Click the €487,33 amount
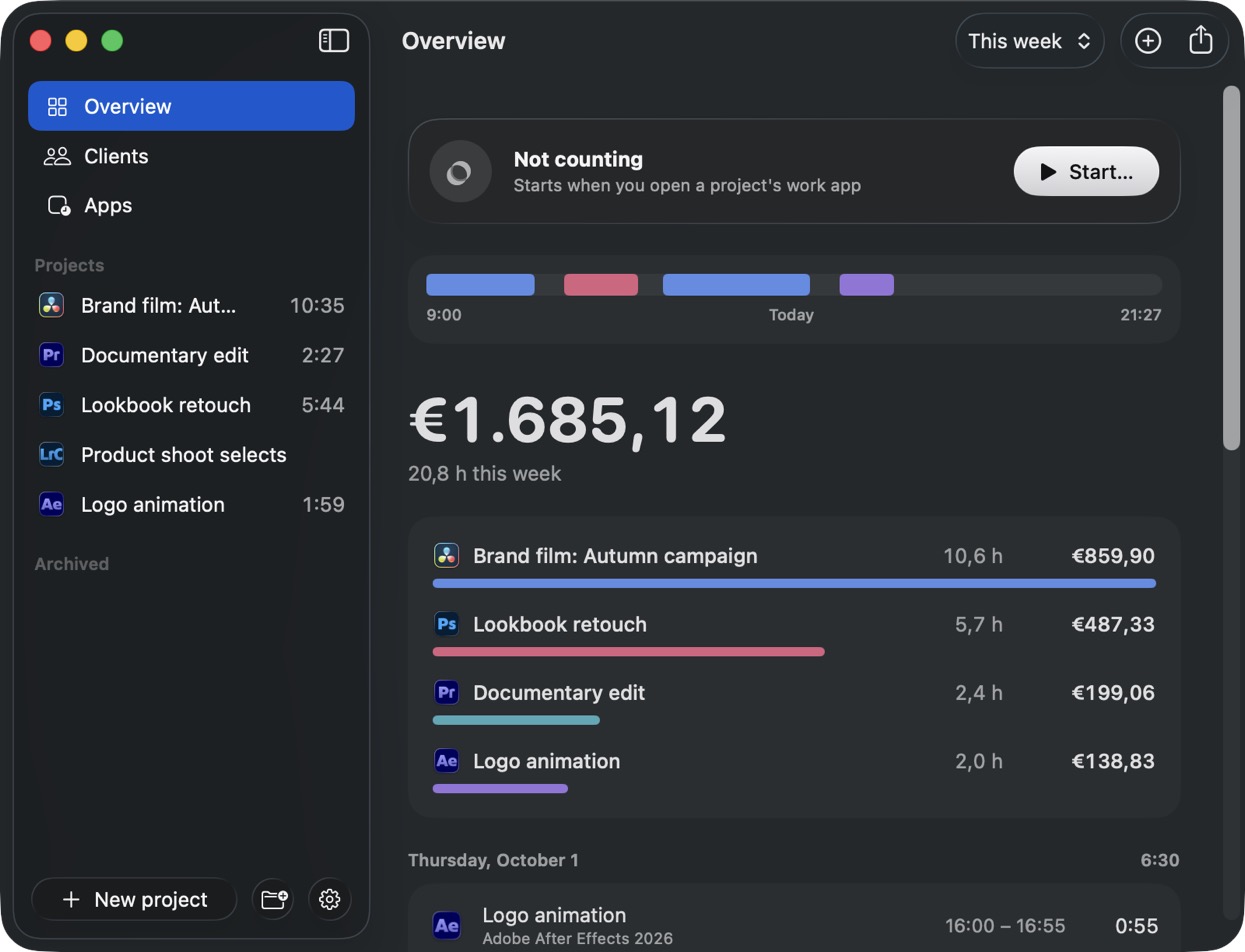This screenshot has height=952, width=1245. click(1113, 624)
